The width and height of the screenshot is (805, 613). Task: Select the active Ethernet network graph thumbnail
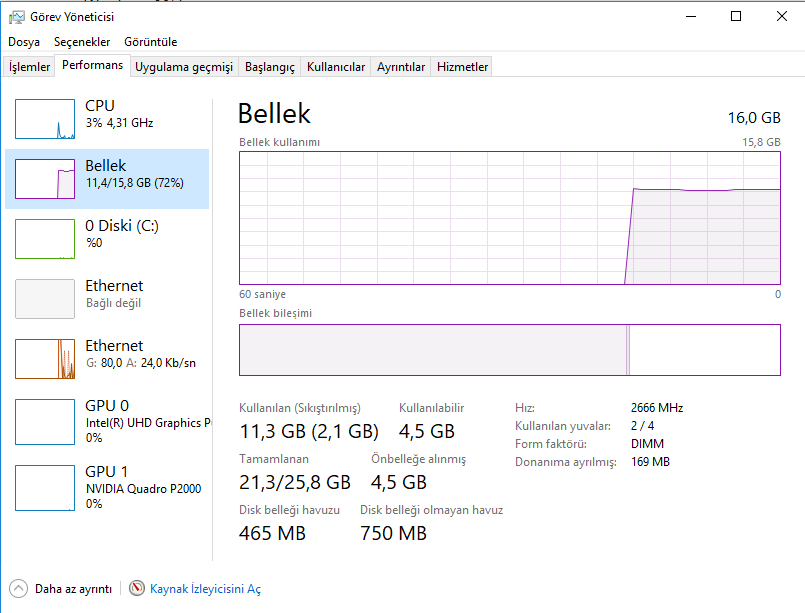(45, 359)
